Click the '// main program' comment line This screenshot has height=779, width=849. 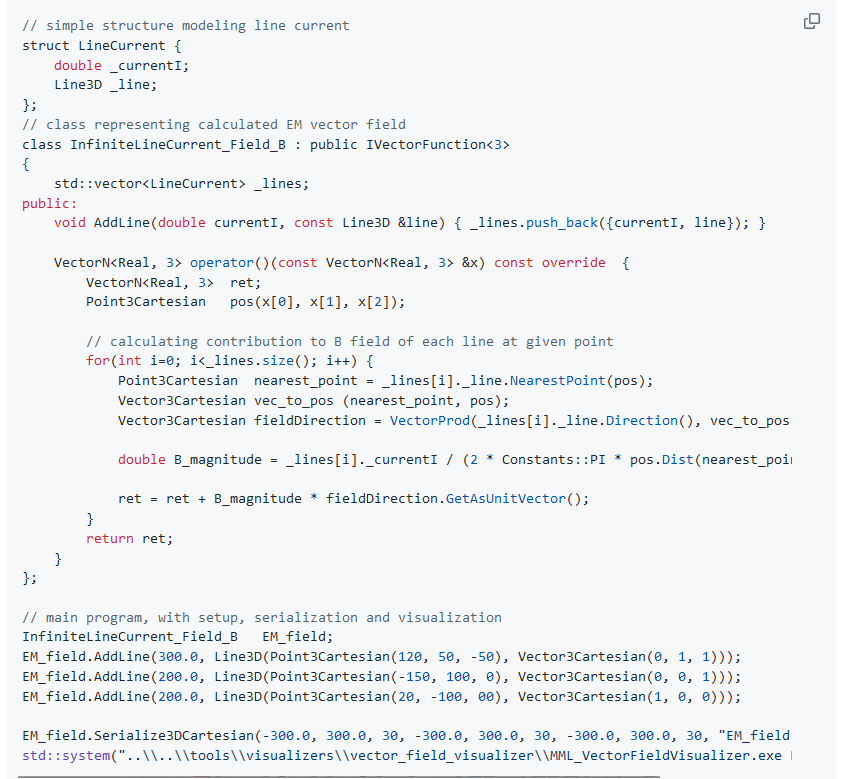[261, 617]
